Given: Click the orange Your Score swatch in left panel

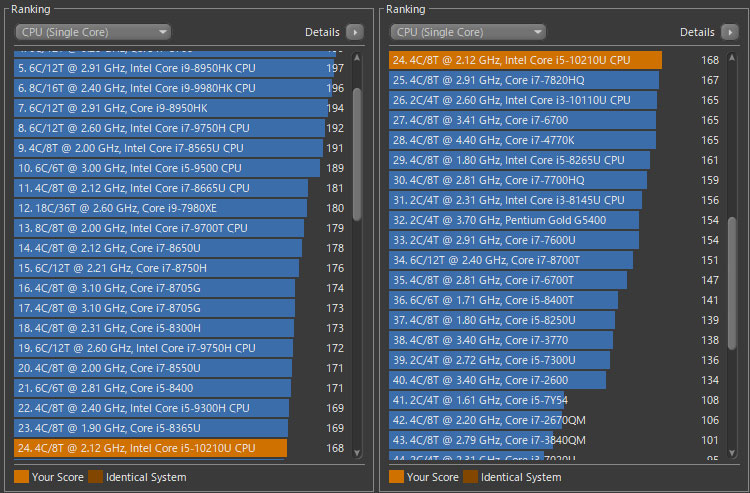Looking at the screenshot, I should pyautogui.click(x=21, y=477).
